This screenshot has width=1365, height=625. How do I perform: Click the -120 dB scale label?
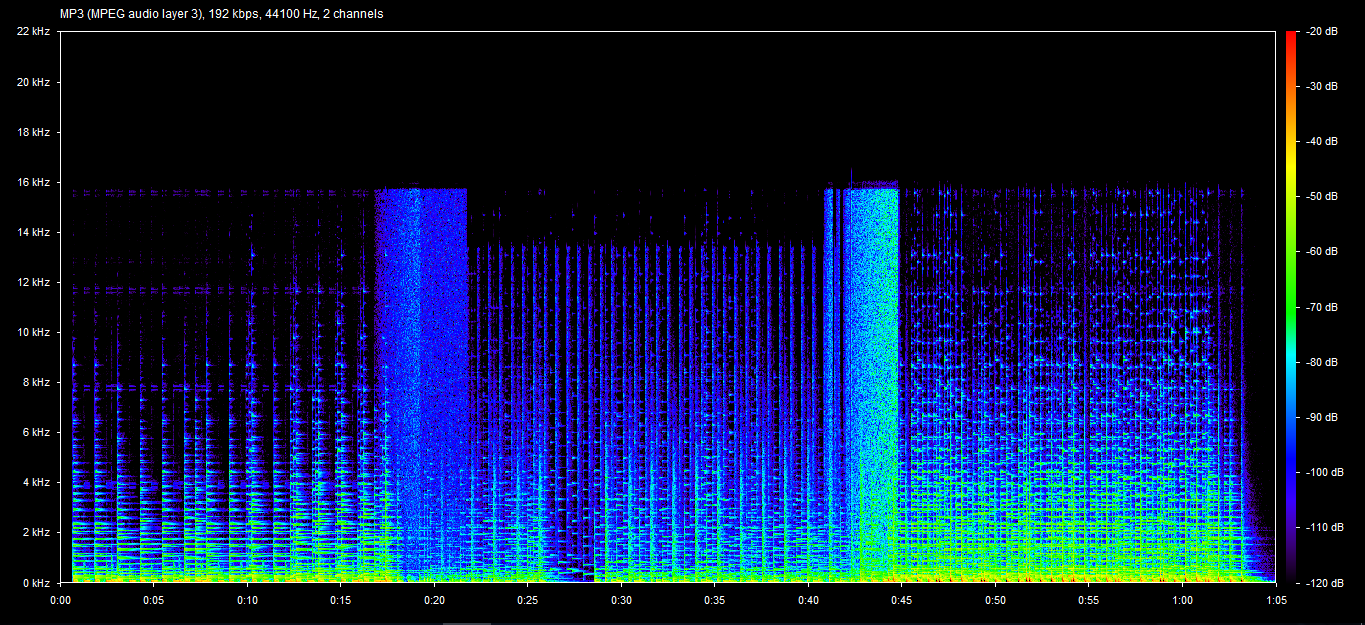1322,582
